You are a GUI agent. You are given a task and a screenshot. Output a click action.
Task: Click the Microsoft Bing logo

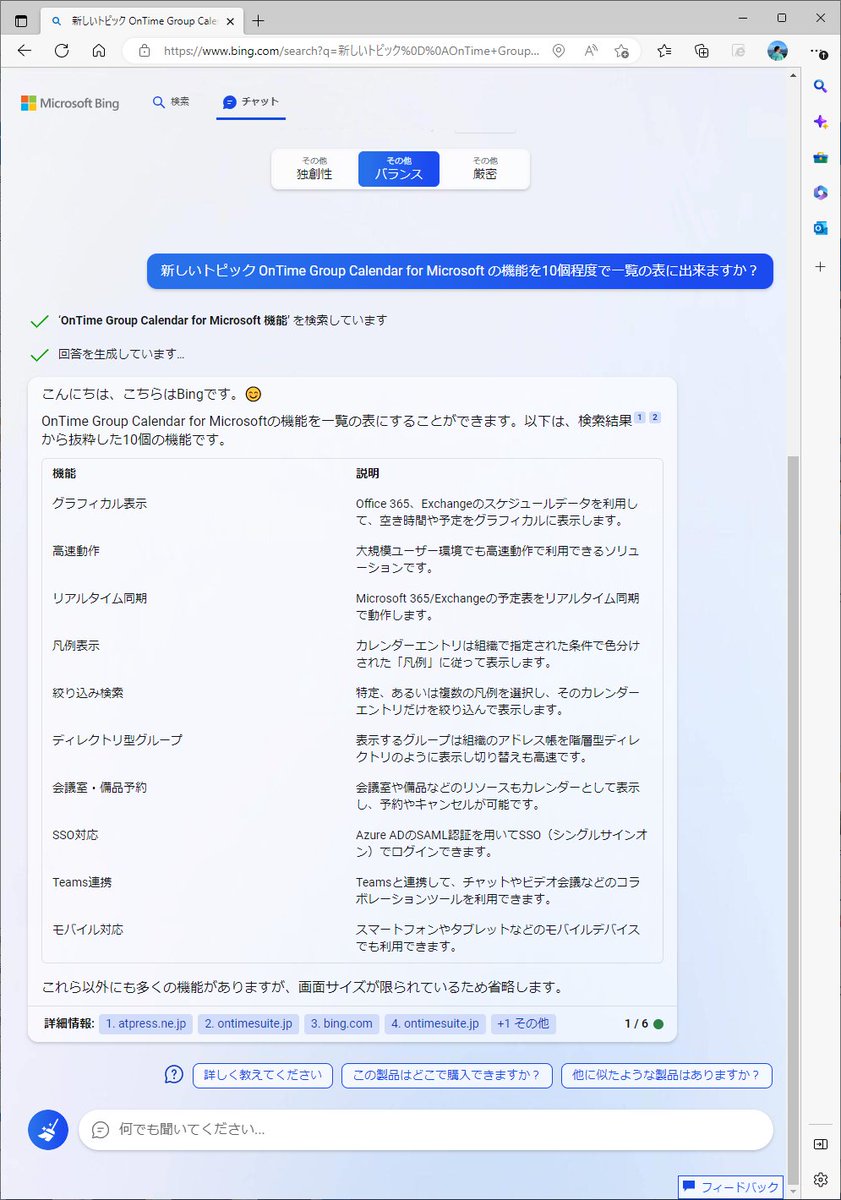coord(70,103)
